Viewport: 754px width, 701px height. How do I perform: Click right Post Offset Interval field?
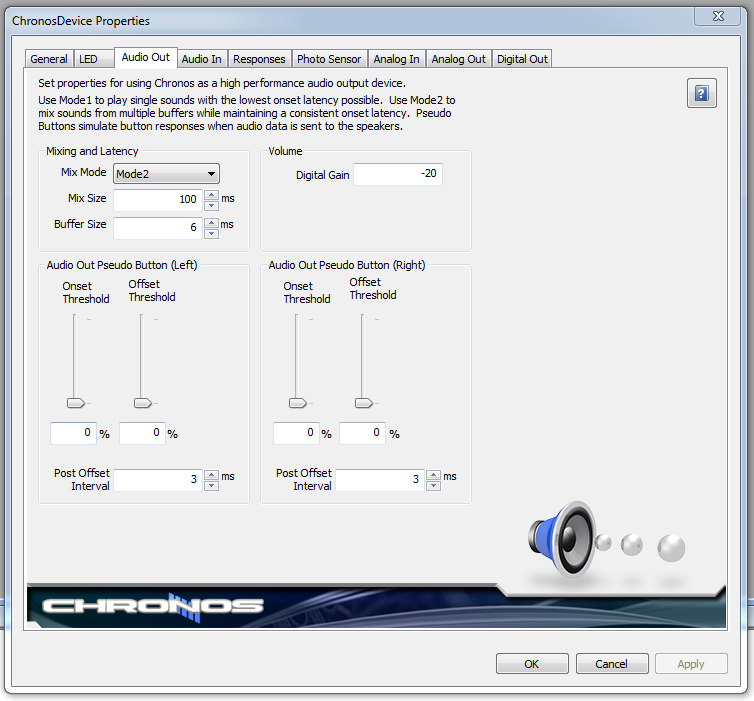pyautogui.click(x=380, y=480)
